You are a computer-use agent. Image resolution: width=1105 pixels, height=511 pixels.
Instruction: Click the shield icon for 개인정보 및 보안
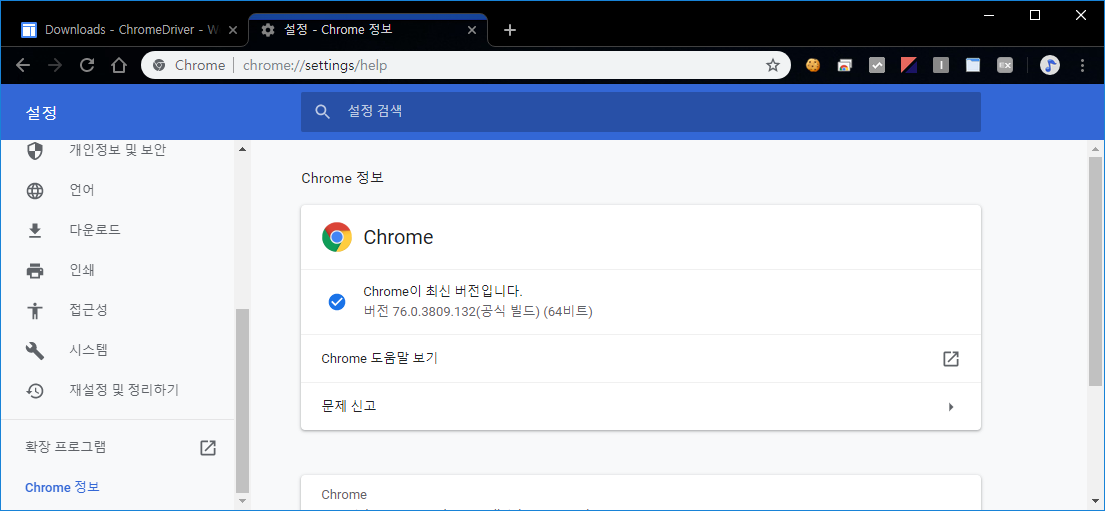click(x=35, y=151)
